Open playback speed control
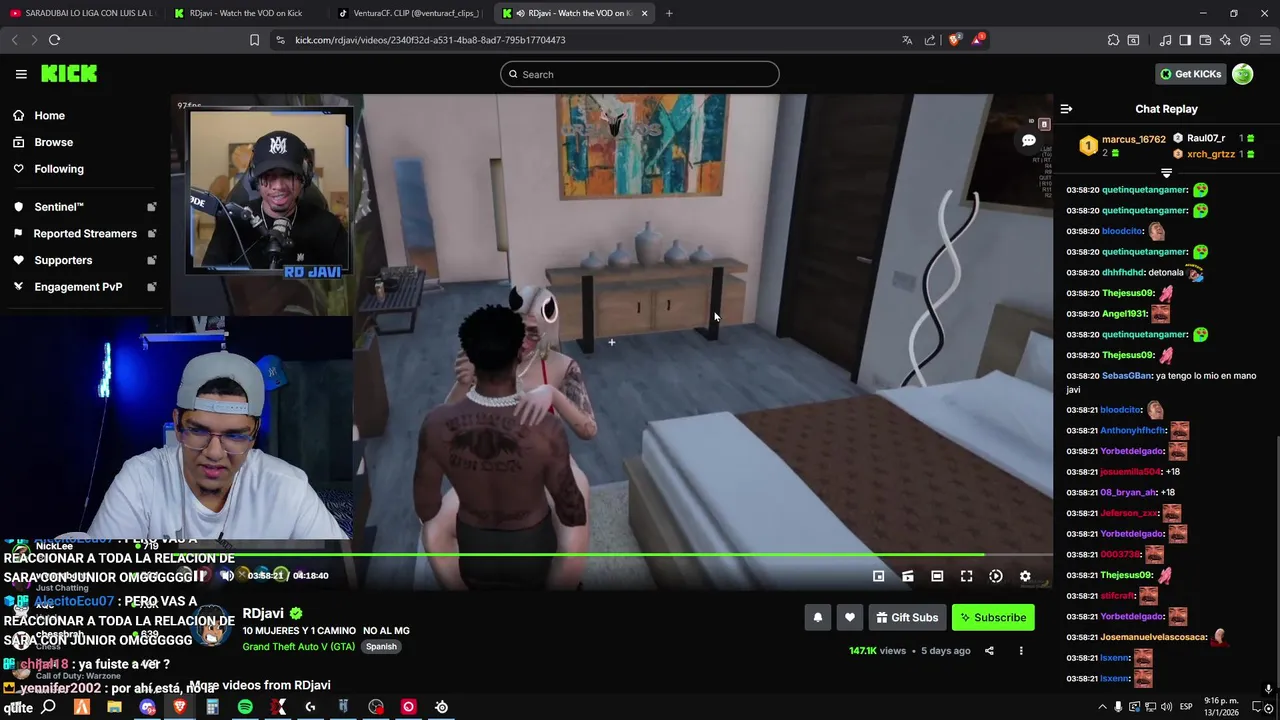Image resolution: width=1280 pixels, height=720 pixels. coord(995,576)
